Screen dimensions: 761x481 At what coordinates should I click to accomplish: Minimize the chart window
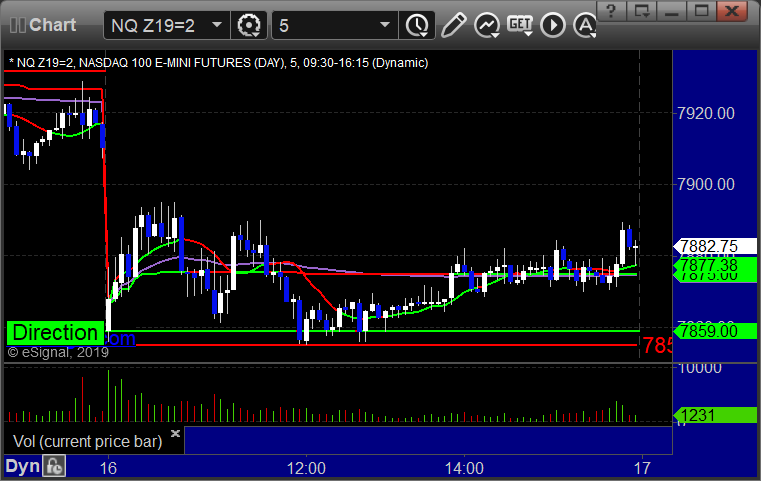(671, 11)
